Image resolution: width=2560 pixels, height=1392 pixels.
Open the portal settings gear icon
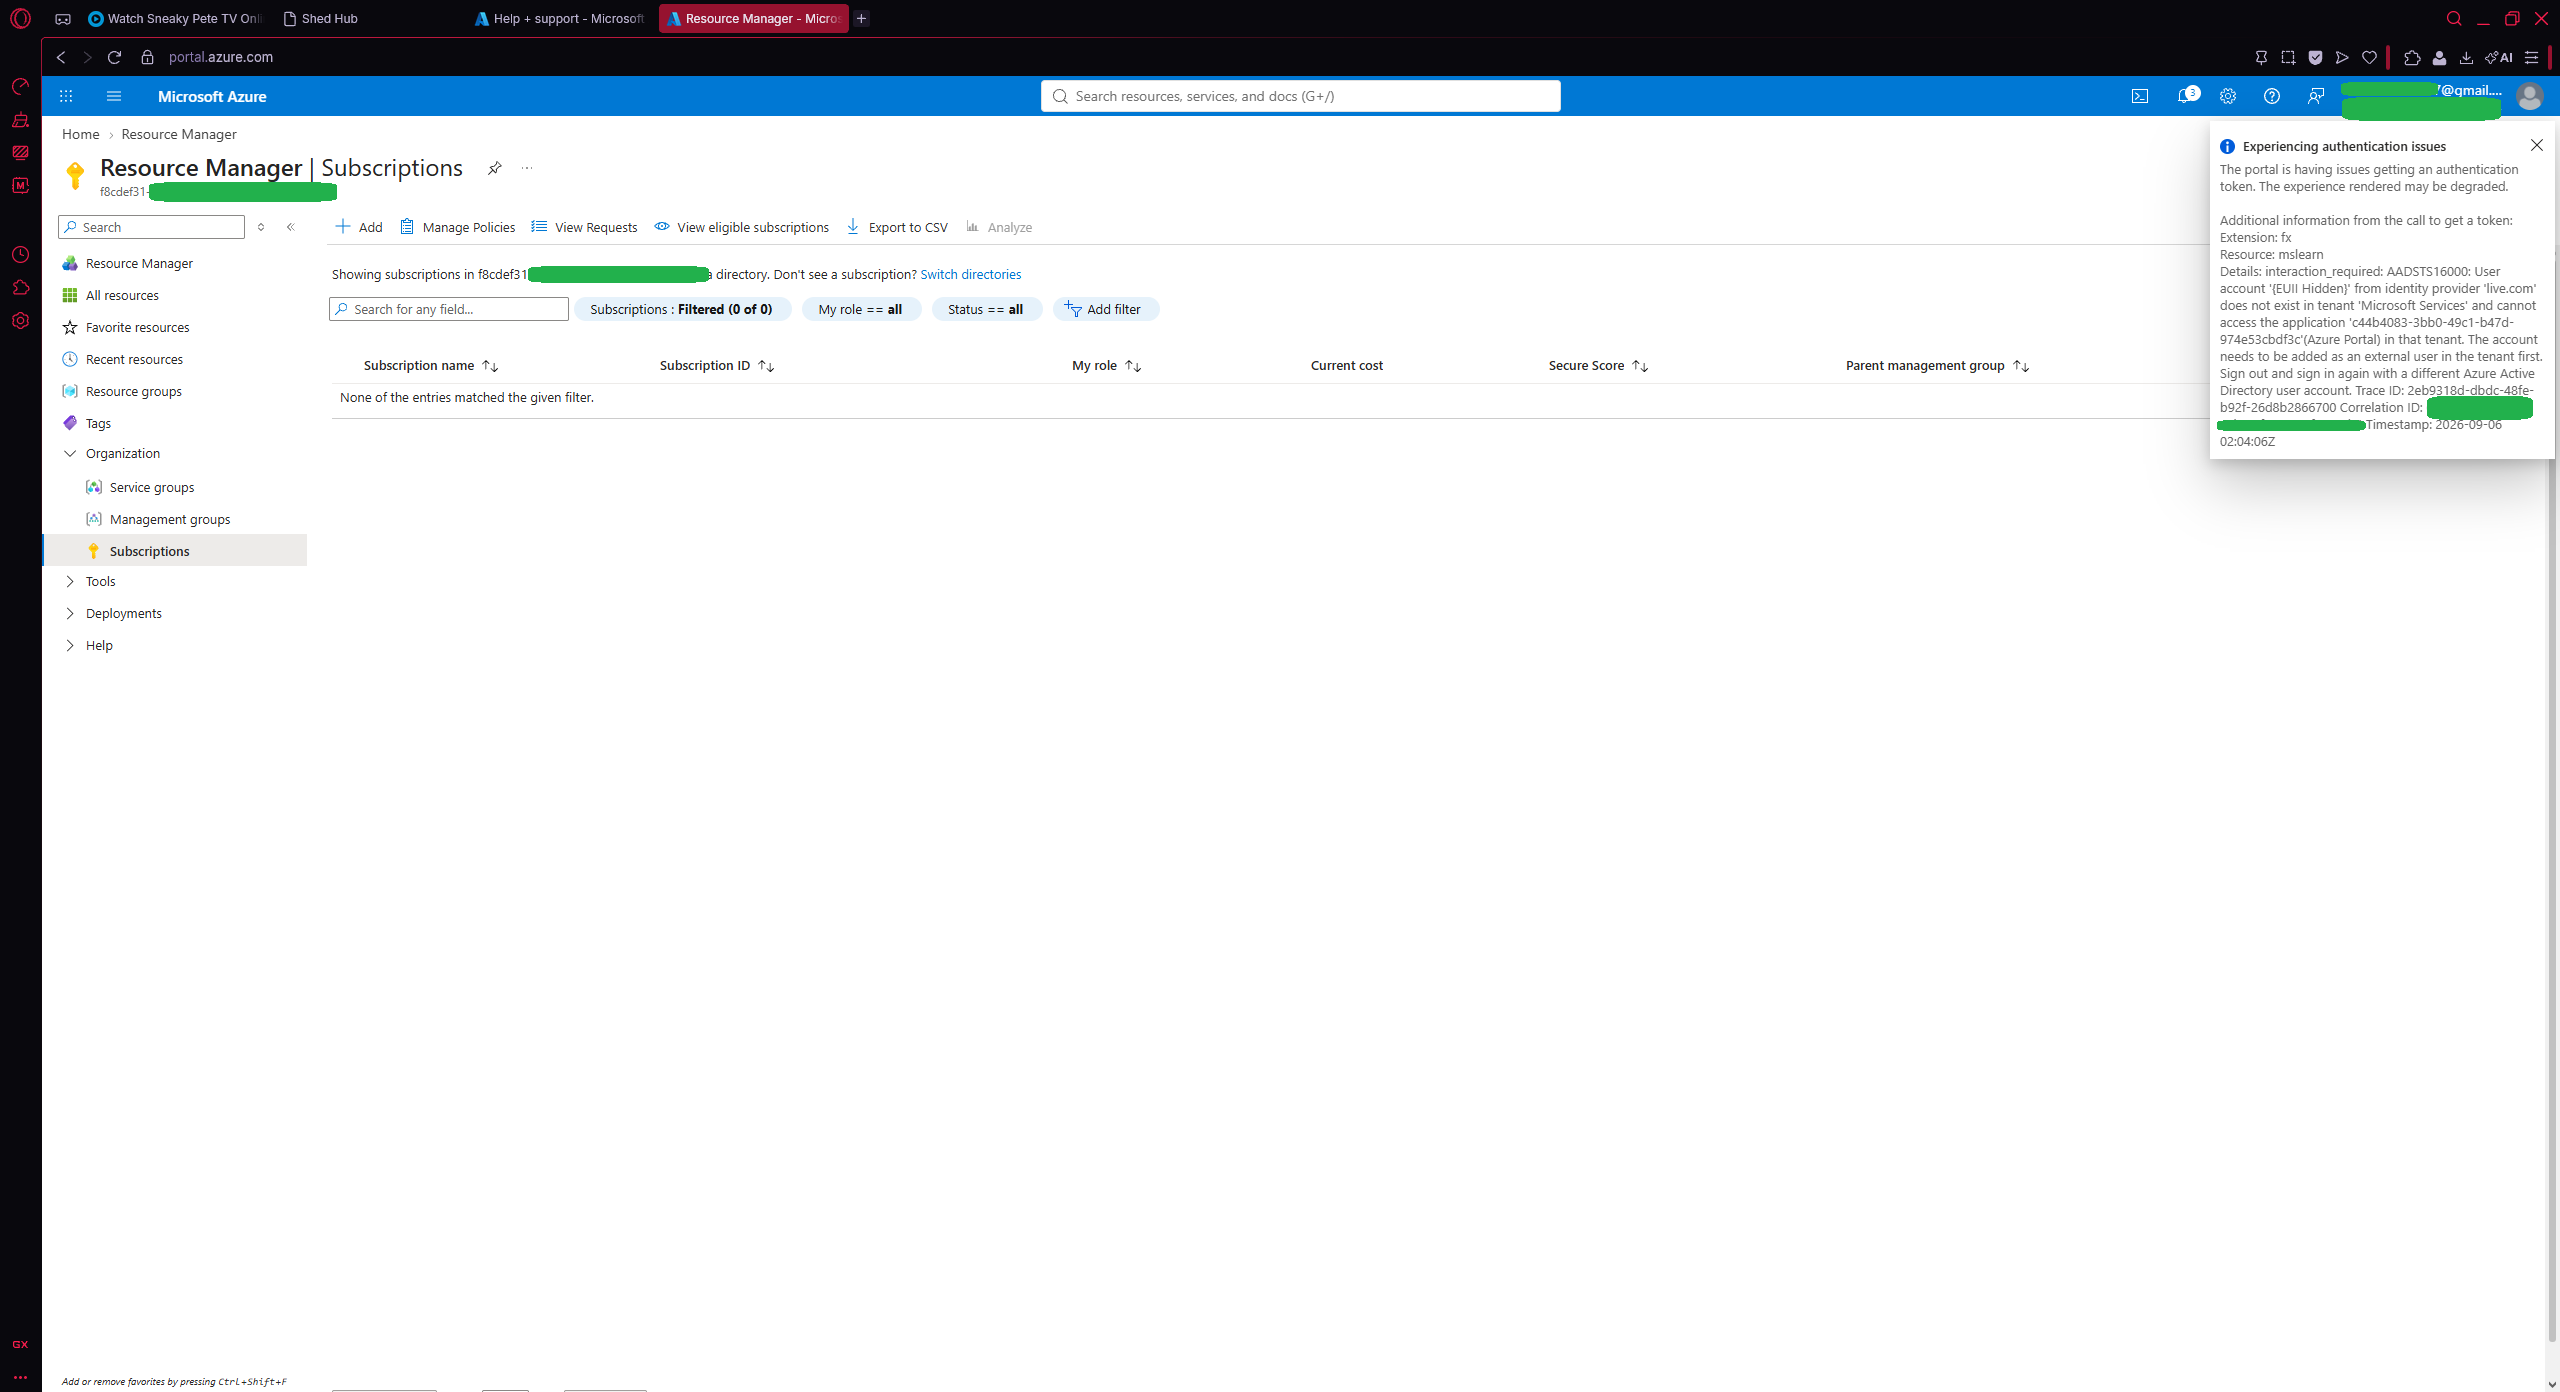(2228, 96)
